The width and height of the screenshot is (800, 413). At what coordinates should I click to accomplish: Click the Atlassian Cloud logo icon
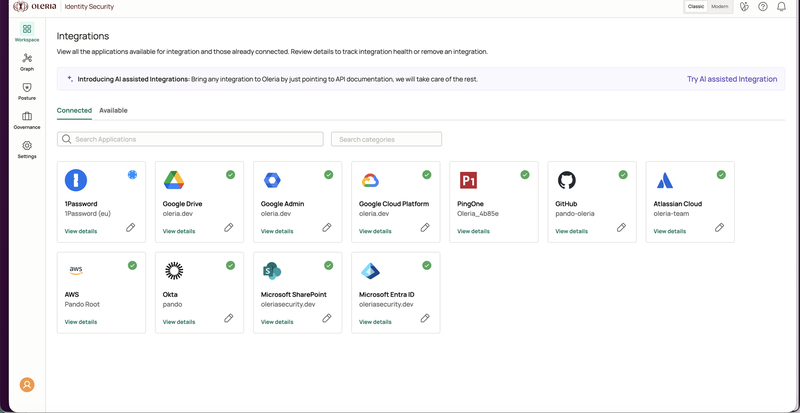coord(665,180)
